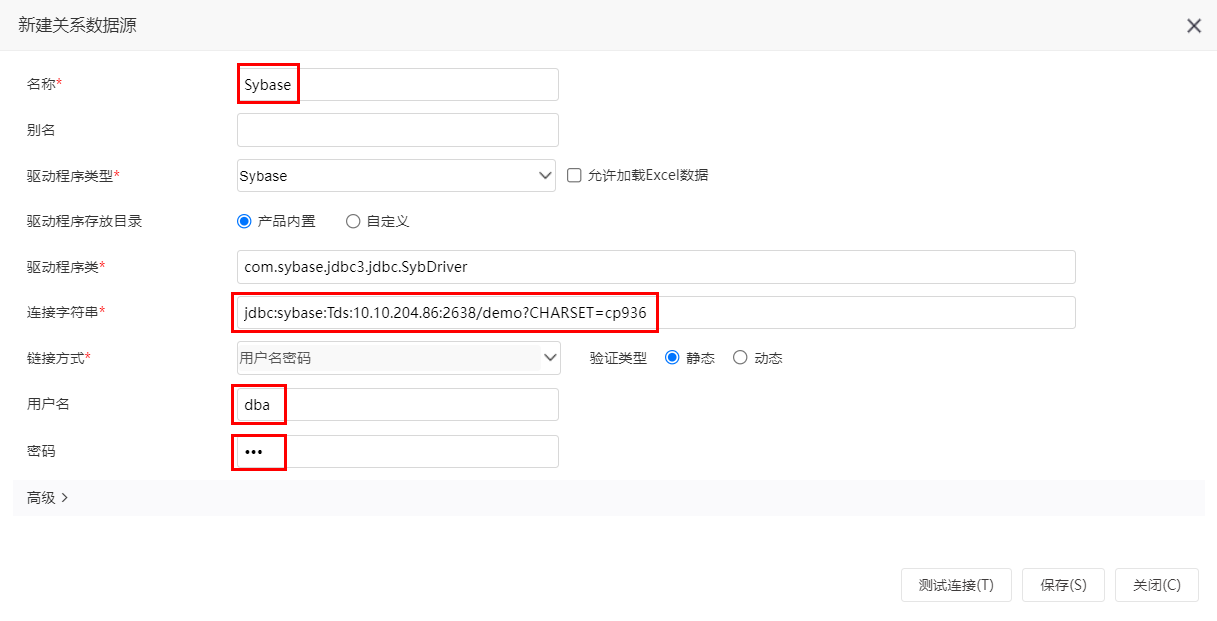Image resolution: width=1217 pixels, height=621 pixels.
Task: Click the 连接字符串 label text
Action: (62, 312)
